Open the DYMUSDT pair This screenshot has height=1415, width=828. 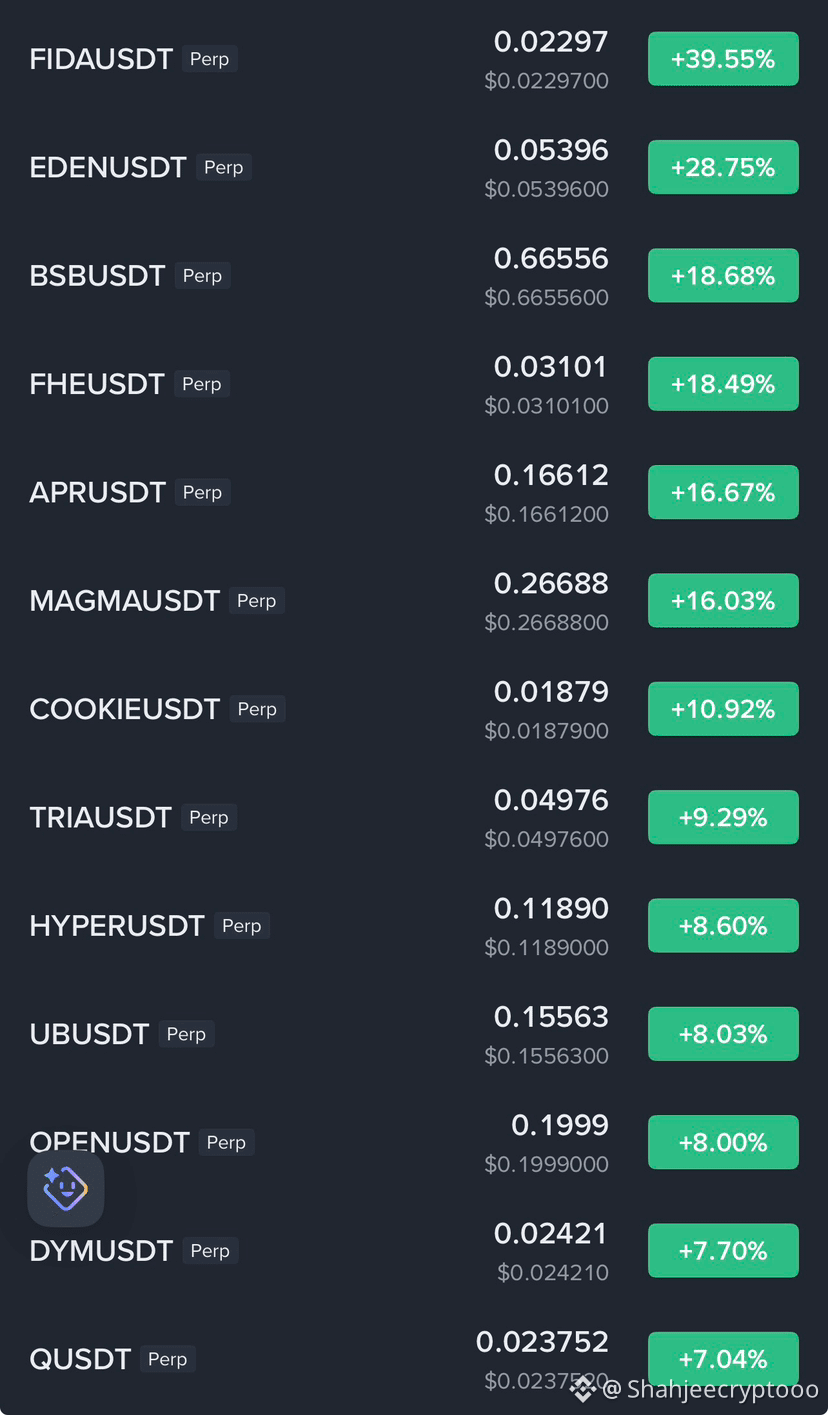pos(414,1250)
